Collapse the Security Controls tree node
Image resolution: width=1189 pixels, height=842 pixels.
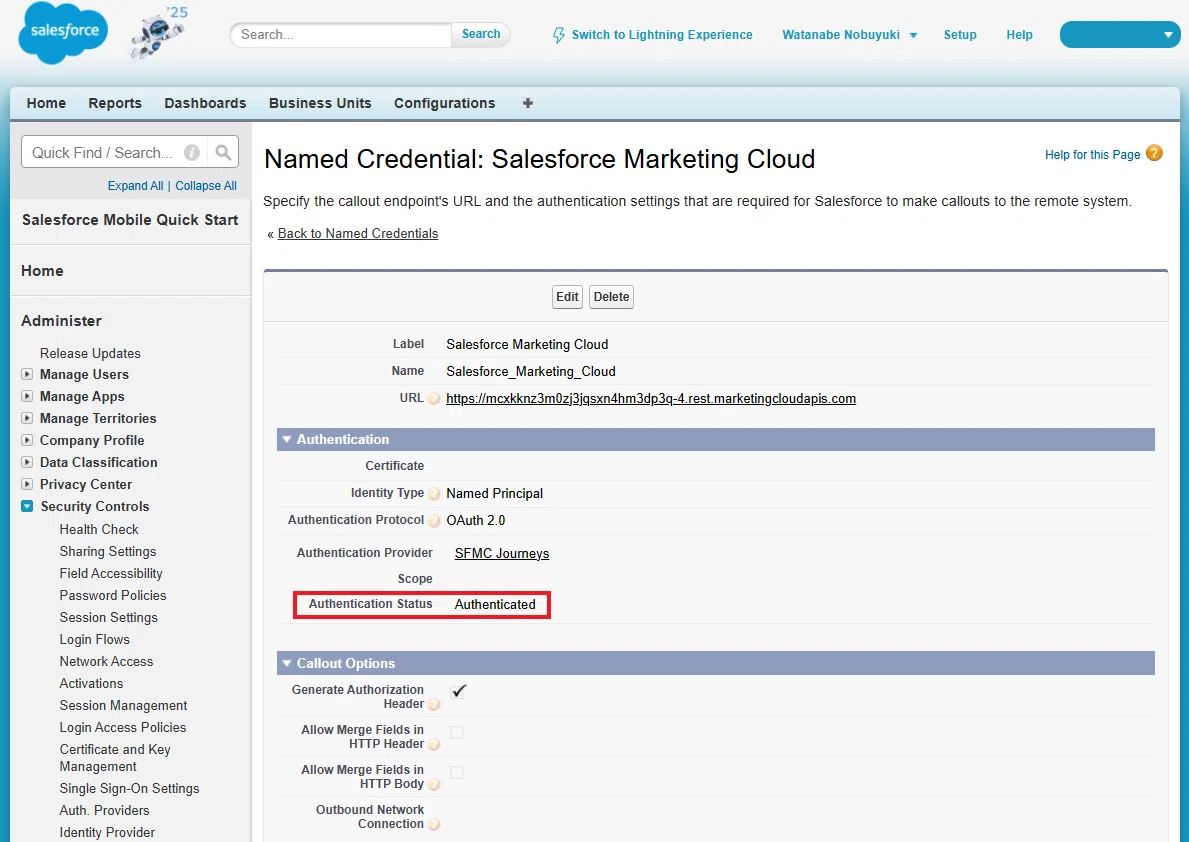[27, 506]
